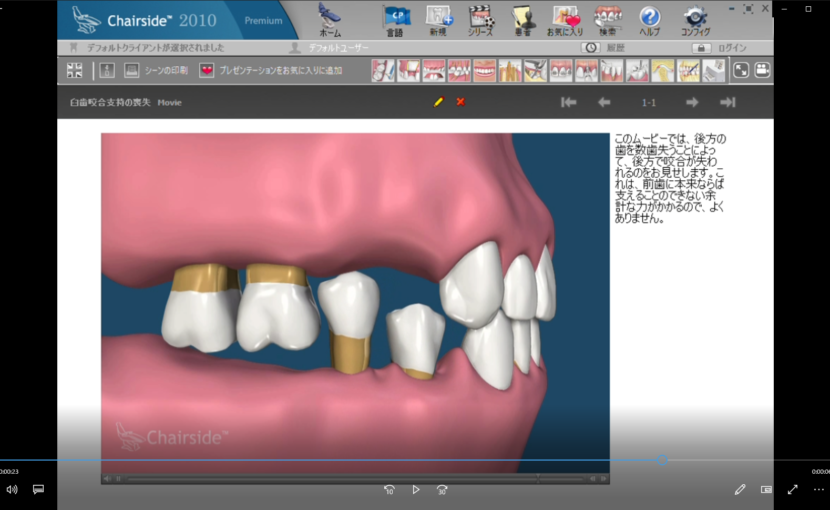The image size is (830, 510).
Task: Click the four-arrow shrink grid icon
Action: tap(75, 70)
